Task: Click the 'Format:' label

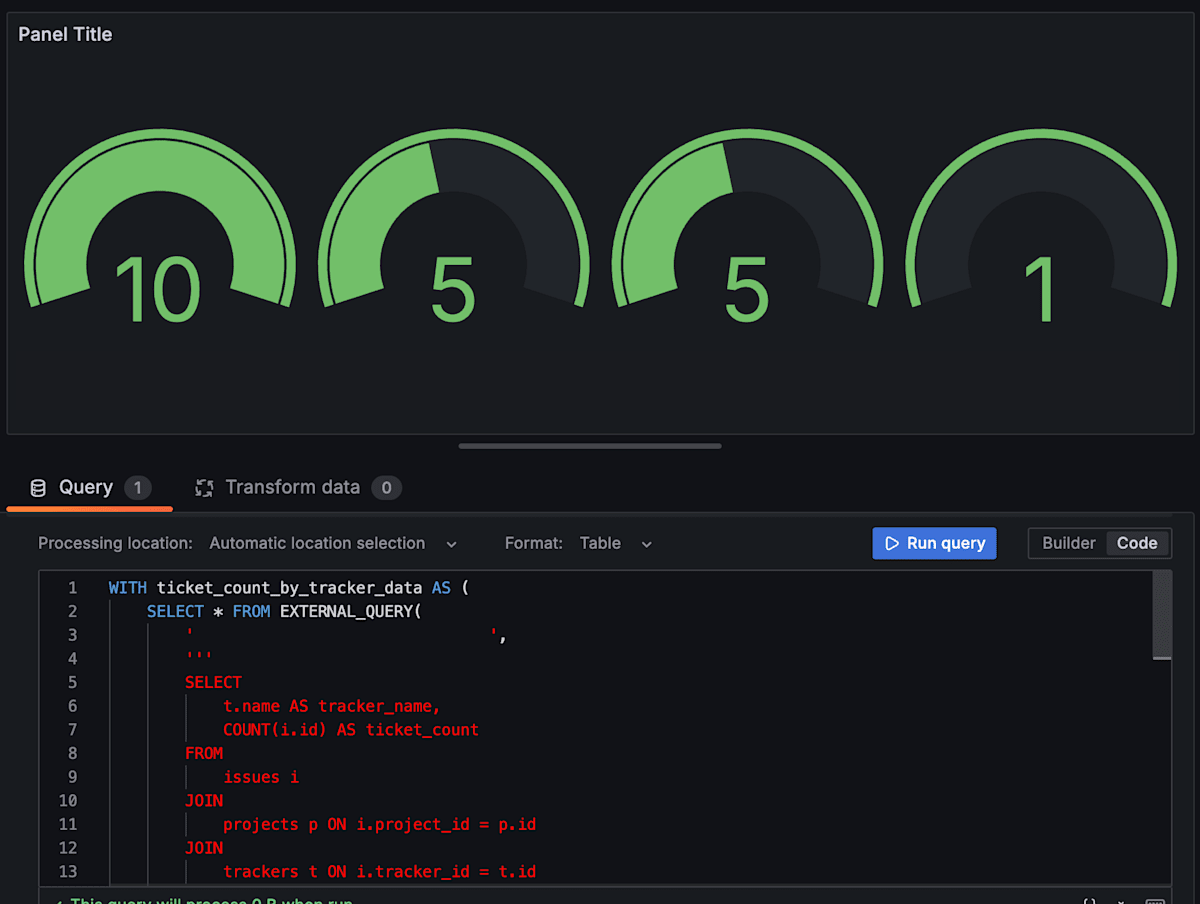Action: coord(534,543)
